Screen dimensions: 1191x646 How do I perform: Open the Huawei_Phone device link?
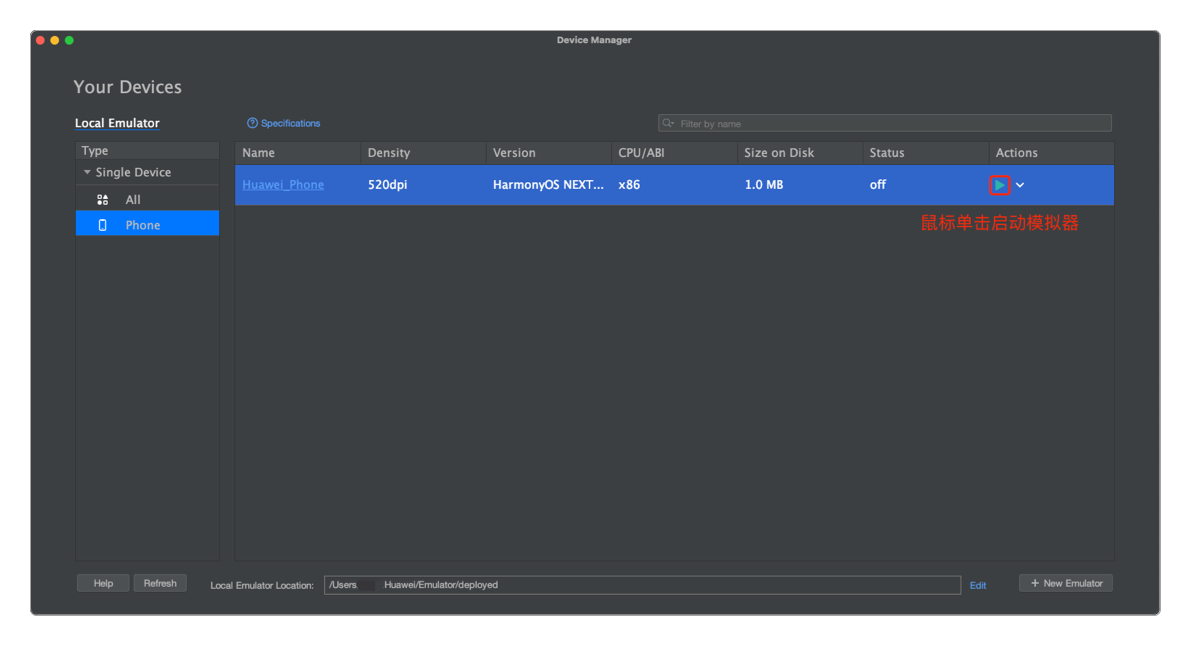click(283, 185)
